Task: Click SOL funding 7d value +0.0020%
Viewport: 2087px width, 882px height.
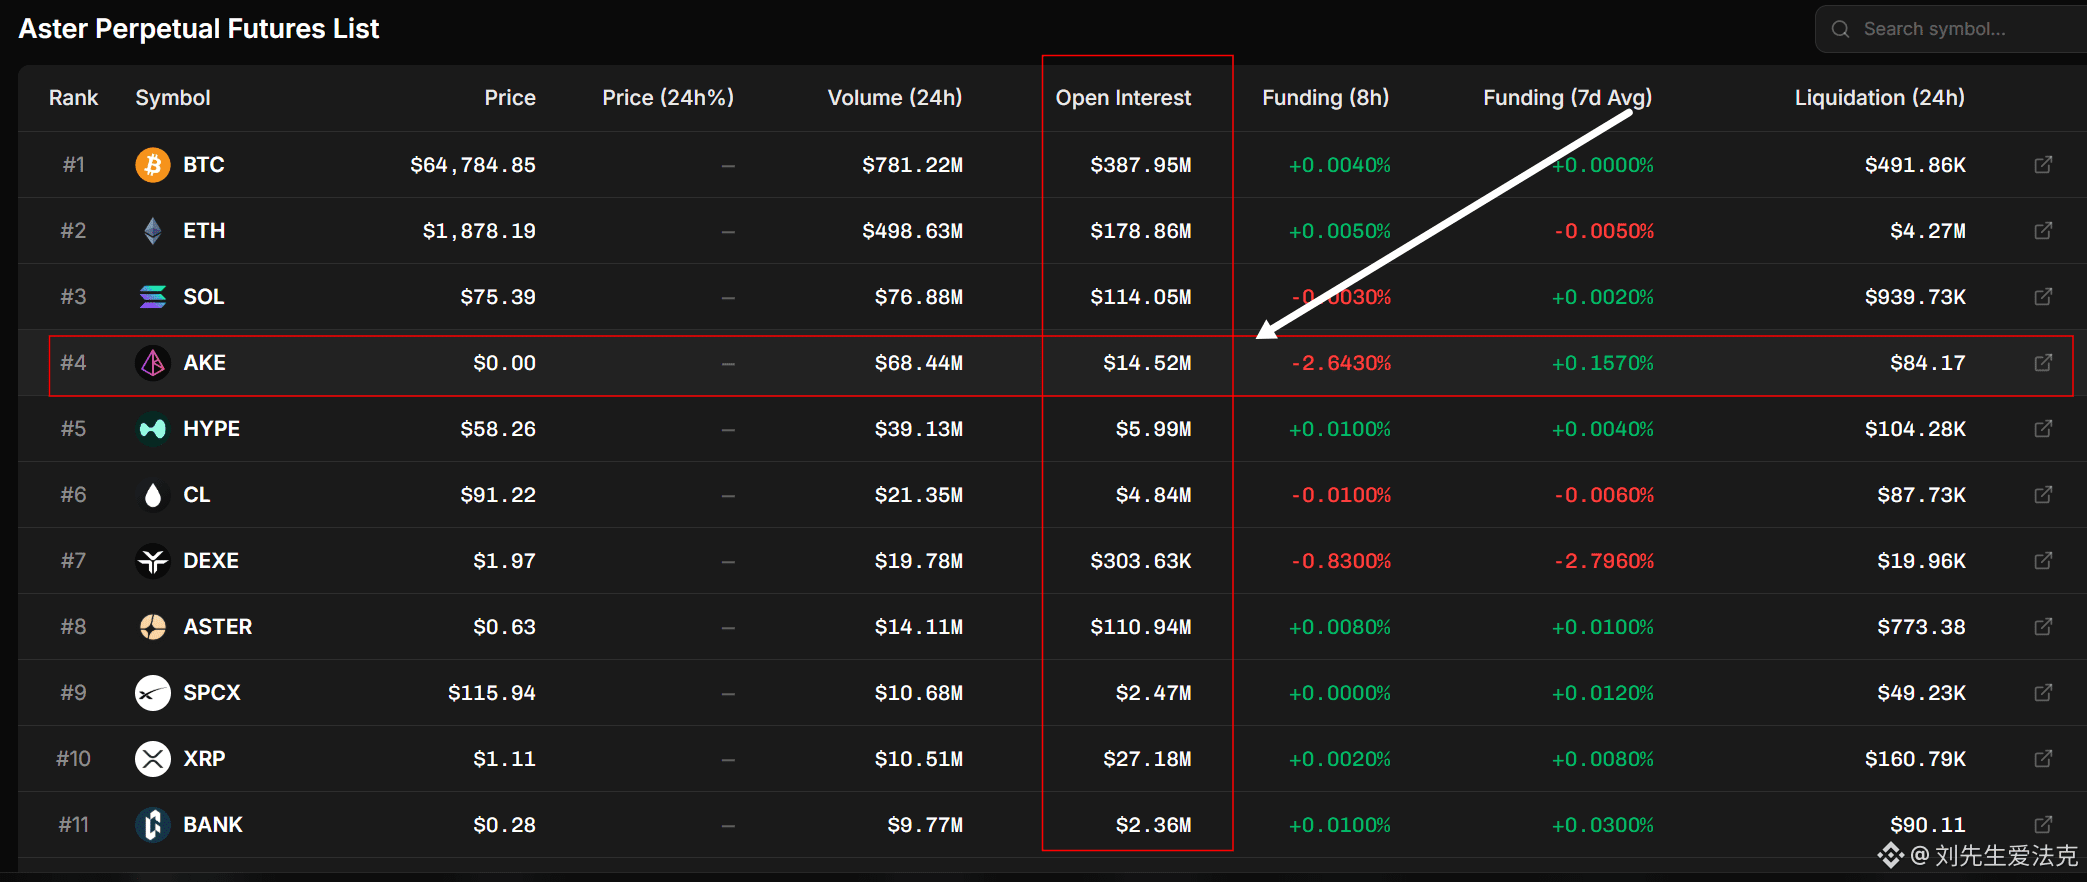Action: pos(1602,297)
